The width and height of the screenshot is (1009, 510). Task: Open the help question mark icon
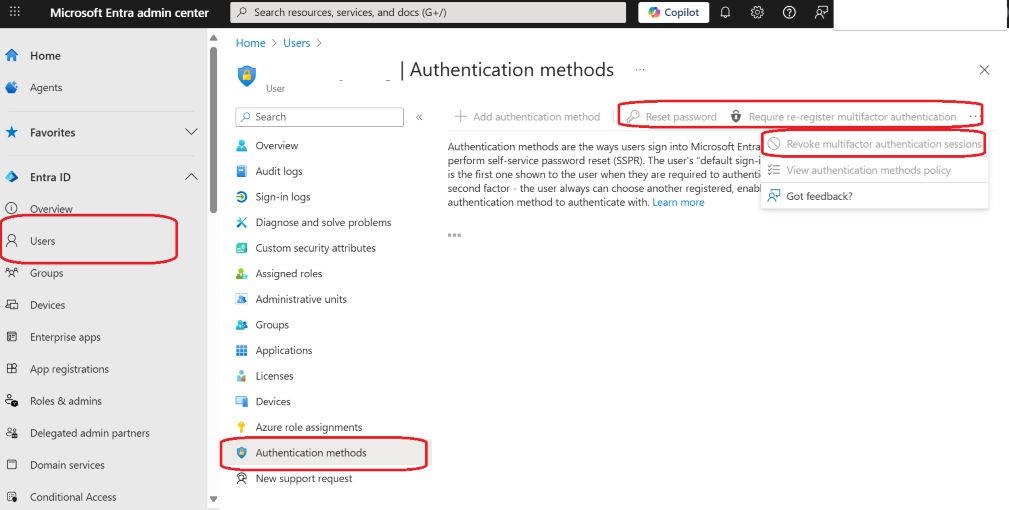[789, 12]
